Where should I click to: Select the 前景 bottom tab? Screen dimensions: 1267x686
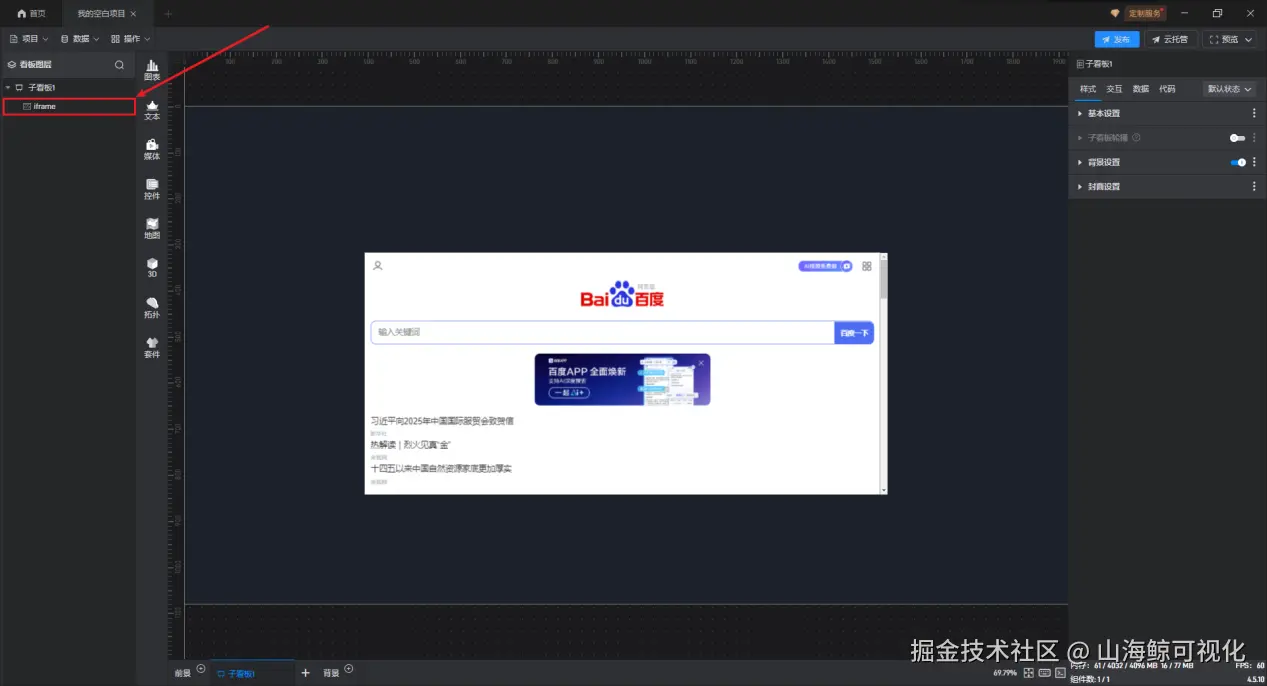click(182, 674)
